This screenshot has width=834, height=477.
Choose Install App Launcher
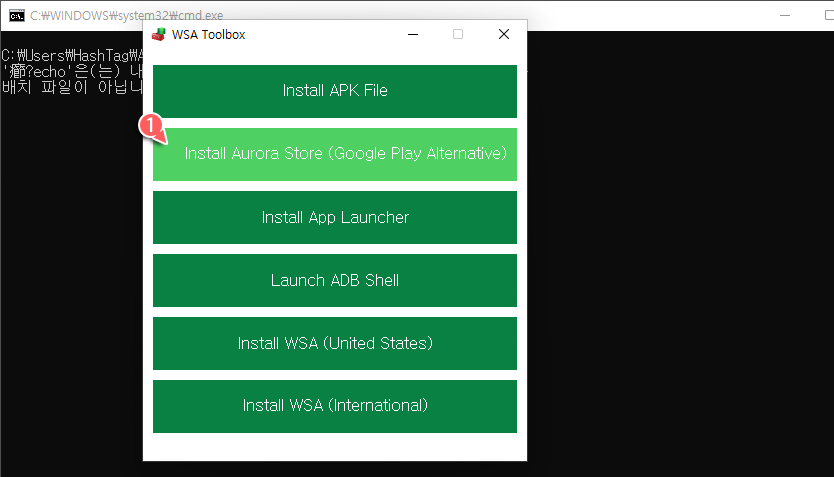335,217
